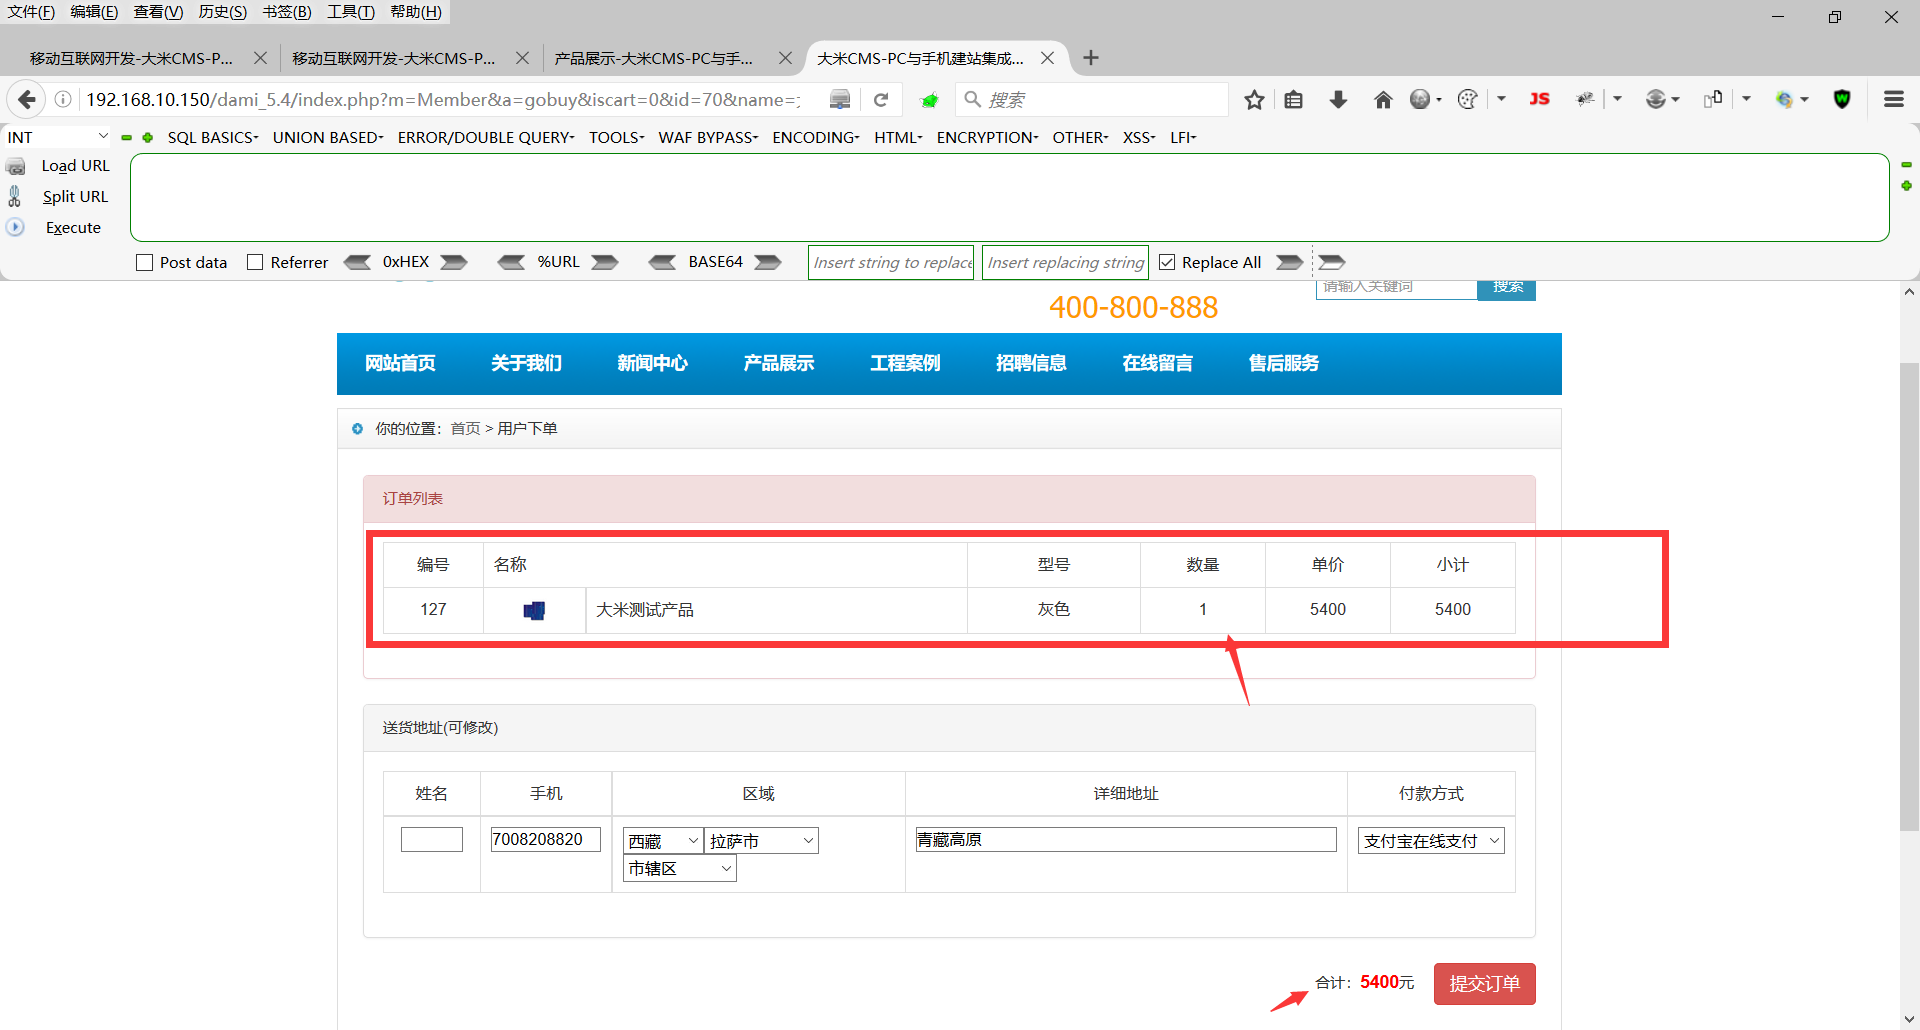Click the BASE64 encode arrow
The image size is (1920, 1030).
tap(766, 262)
